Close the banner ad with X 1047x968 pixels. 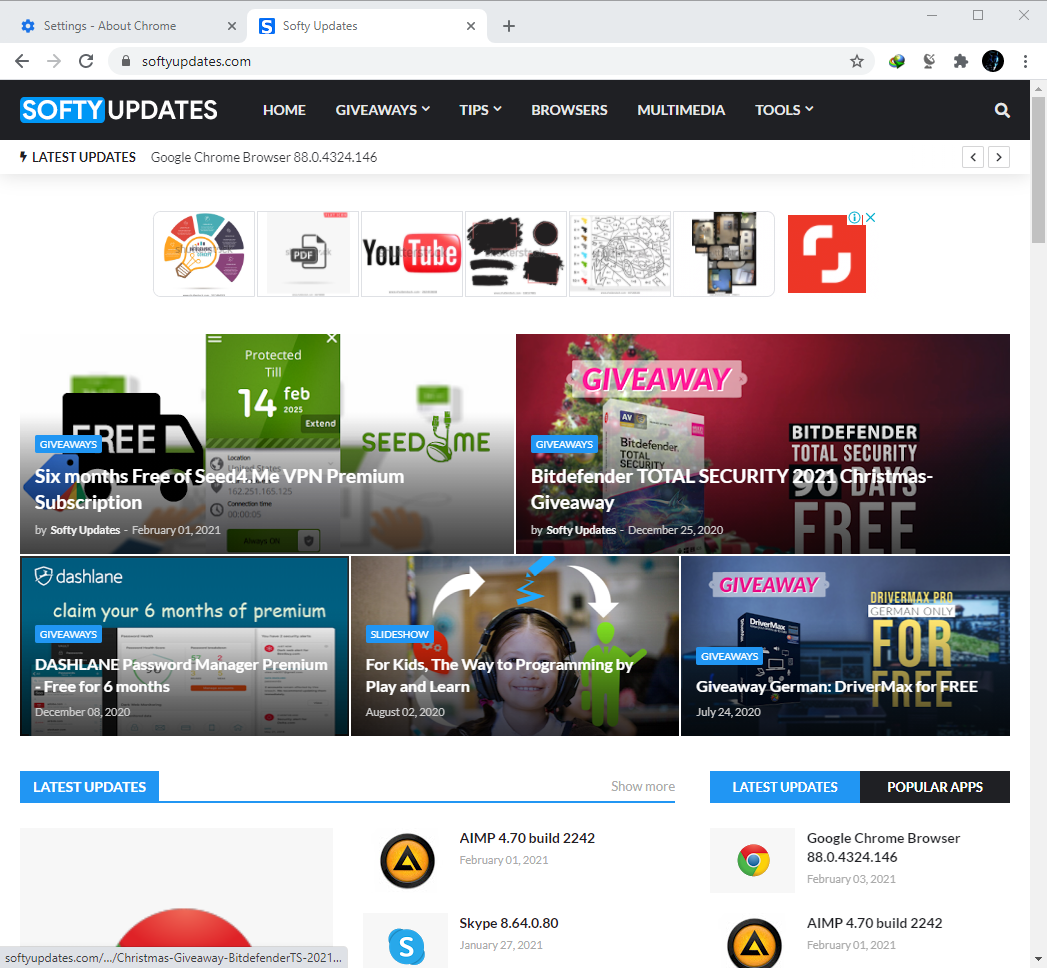[870, 218]
